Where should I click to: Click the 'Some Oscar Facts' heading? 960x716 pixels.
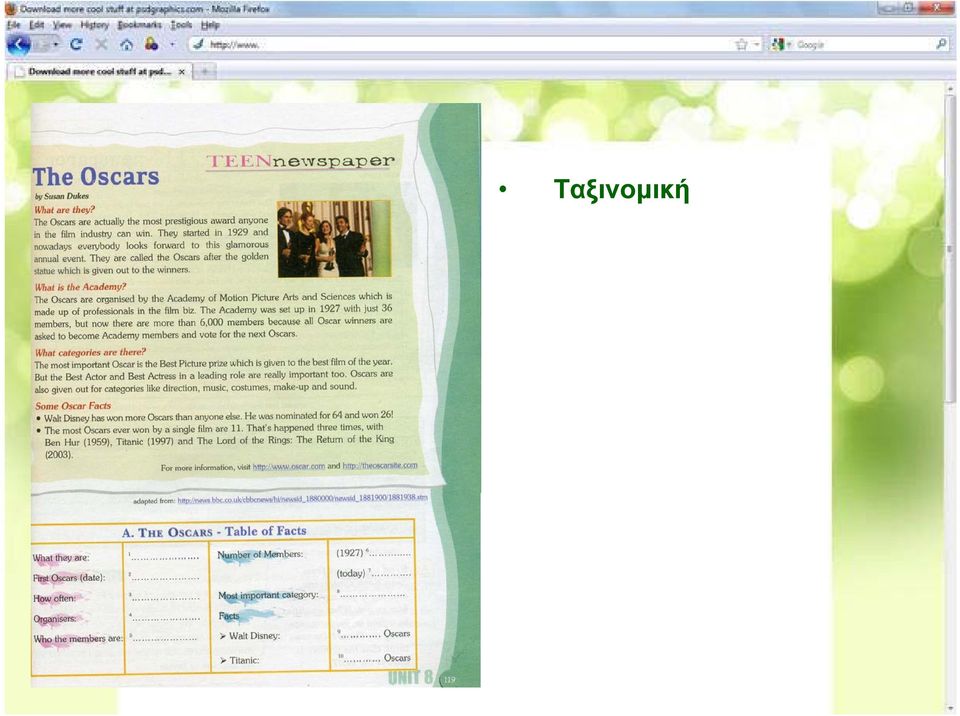pos(73,405)
